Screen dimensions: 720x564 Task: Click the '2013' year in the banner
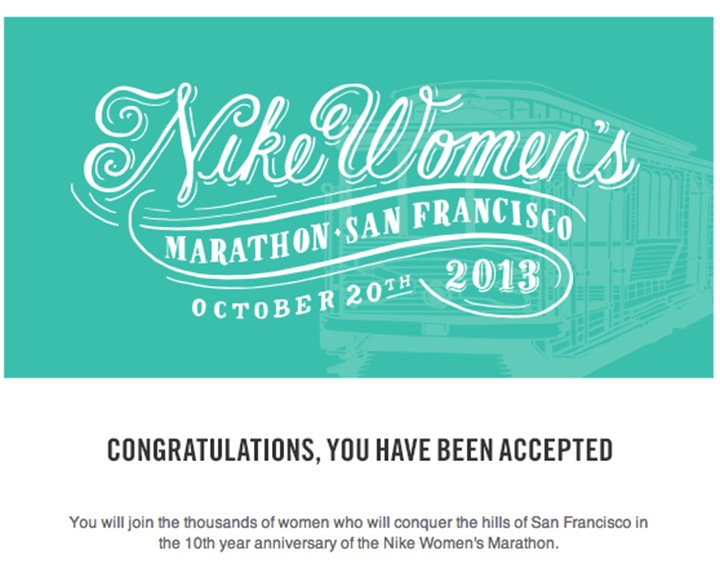tap(492, 276)
